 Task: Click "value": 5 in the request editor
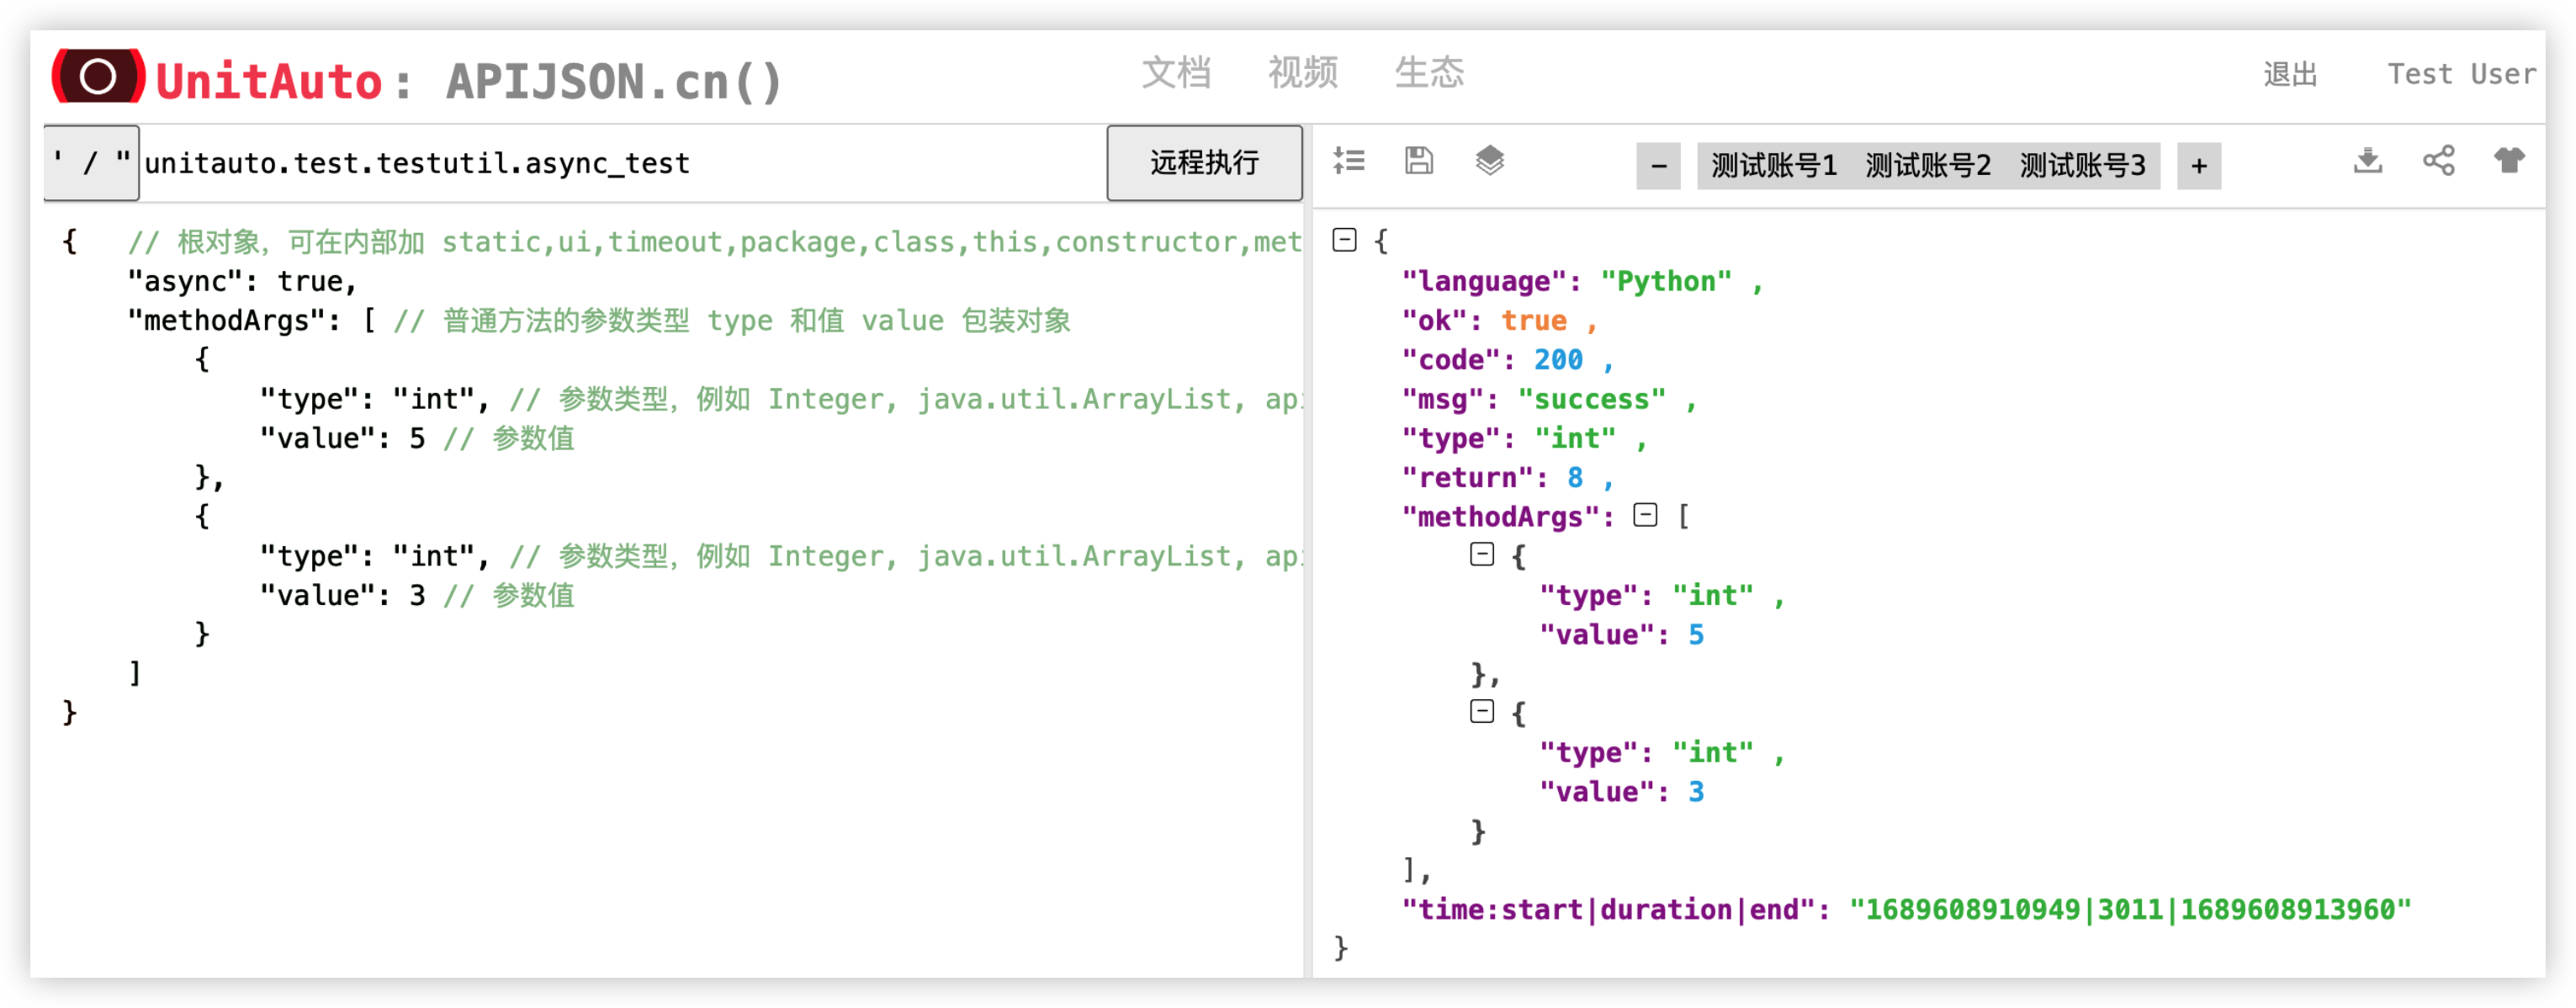pyautogui.click(x=342, y=439)
